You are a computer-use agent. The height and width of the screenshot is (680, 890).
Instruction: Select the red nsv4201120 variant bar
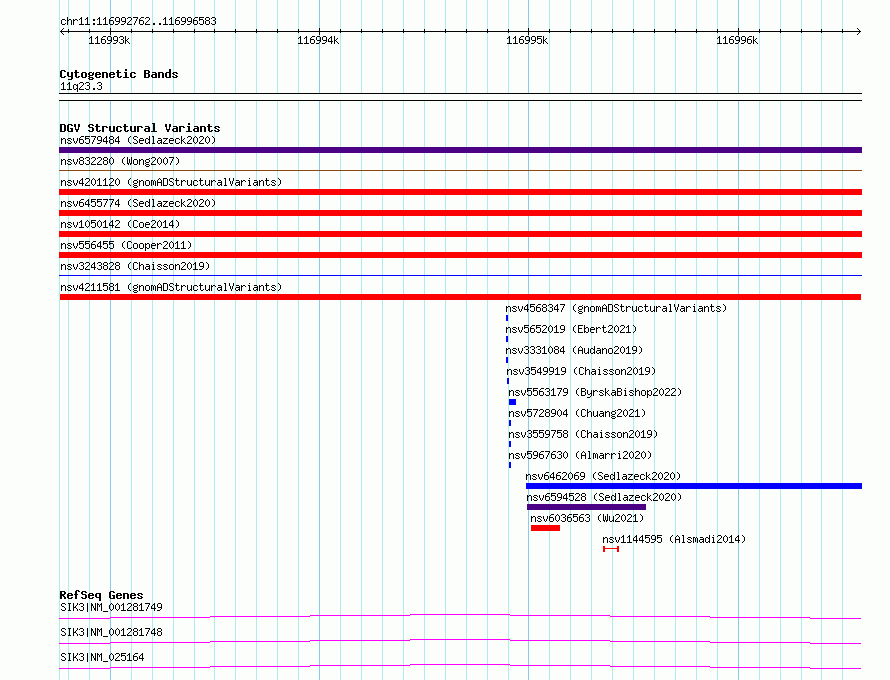click(x=460, y=192)
